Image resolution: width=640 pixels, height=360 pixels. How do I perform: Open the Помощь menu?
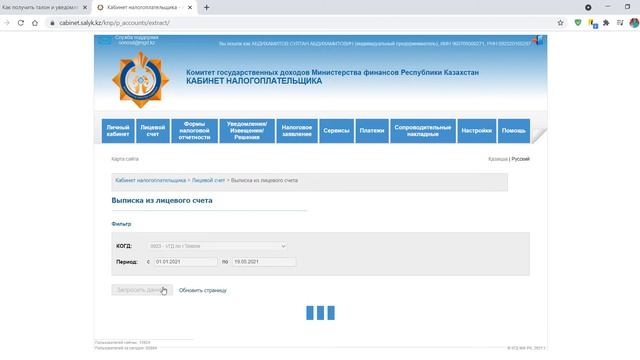[514, 131]
